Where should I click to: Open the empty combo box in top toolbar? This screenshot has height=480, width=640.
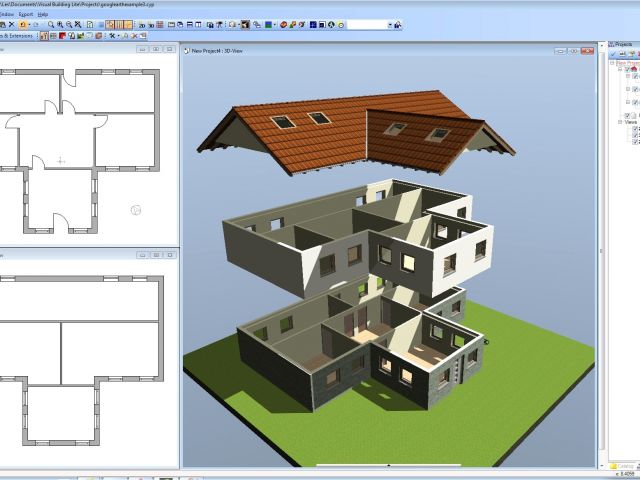pyautogui.click(x=370, y=24)
